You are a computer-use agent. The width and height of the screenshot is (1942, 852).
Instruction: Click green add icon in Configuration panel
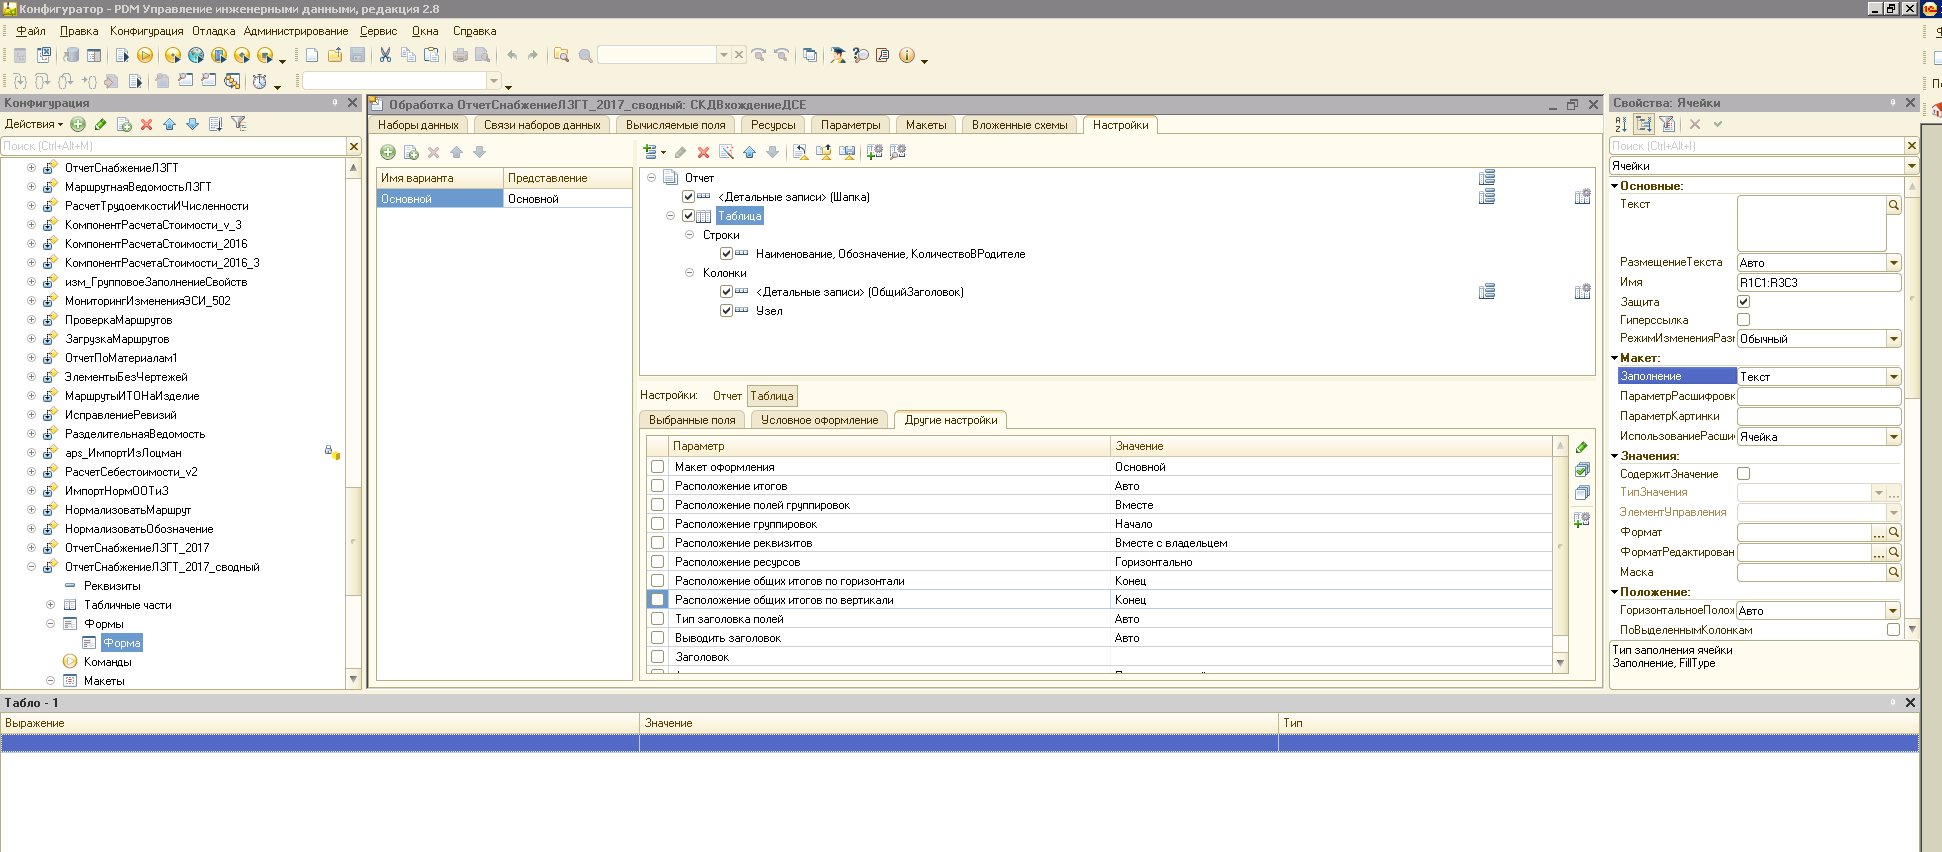click(78, 124)
